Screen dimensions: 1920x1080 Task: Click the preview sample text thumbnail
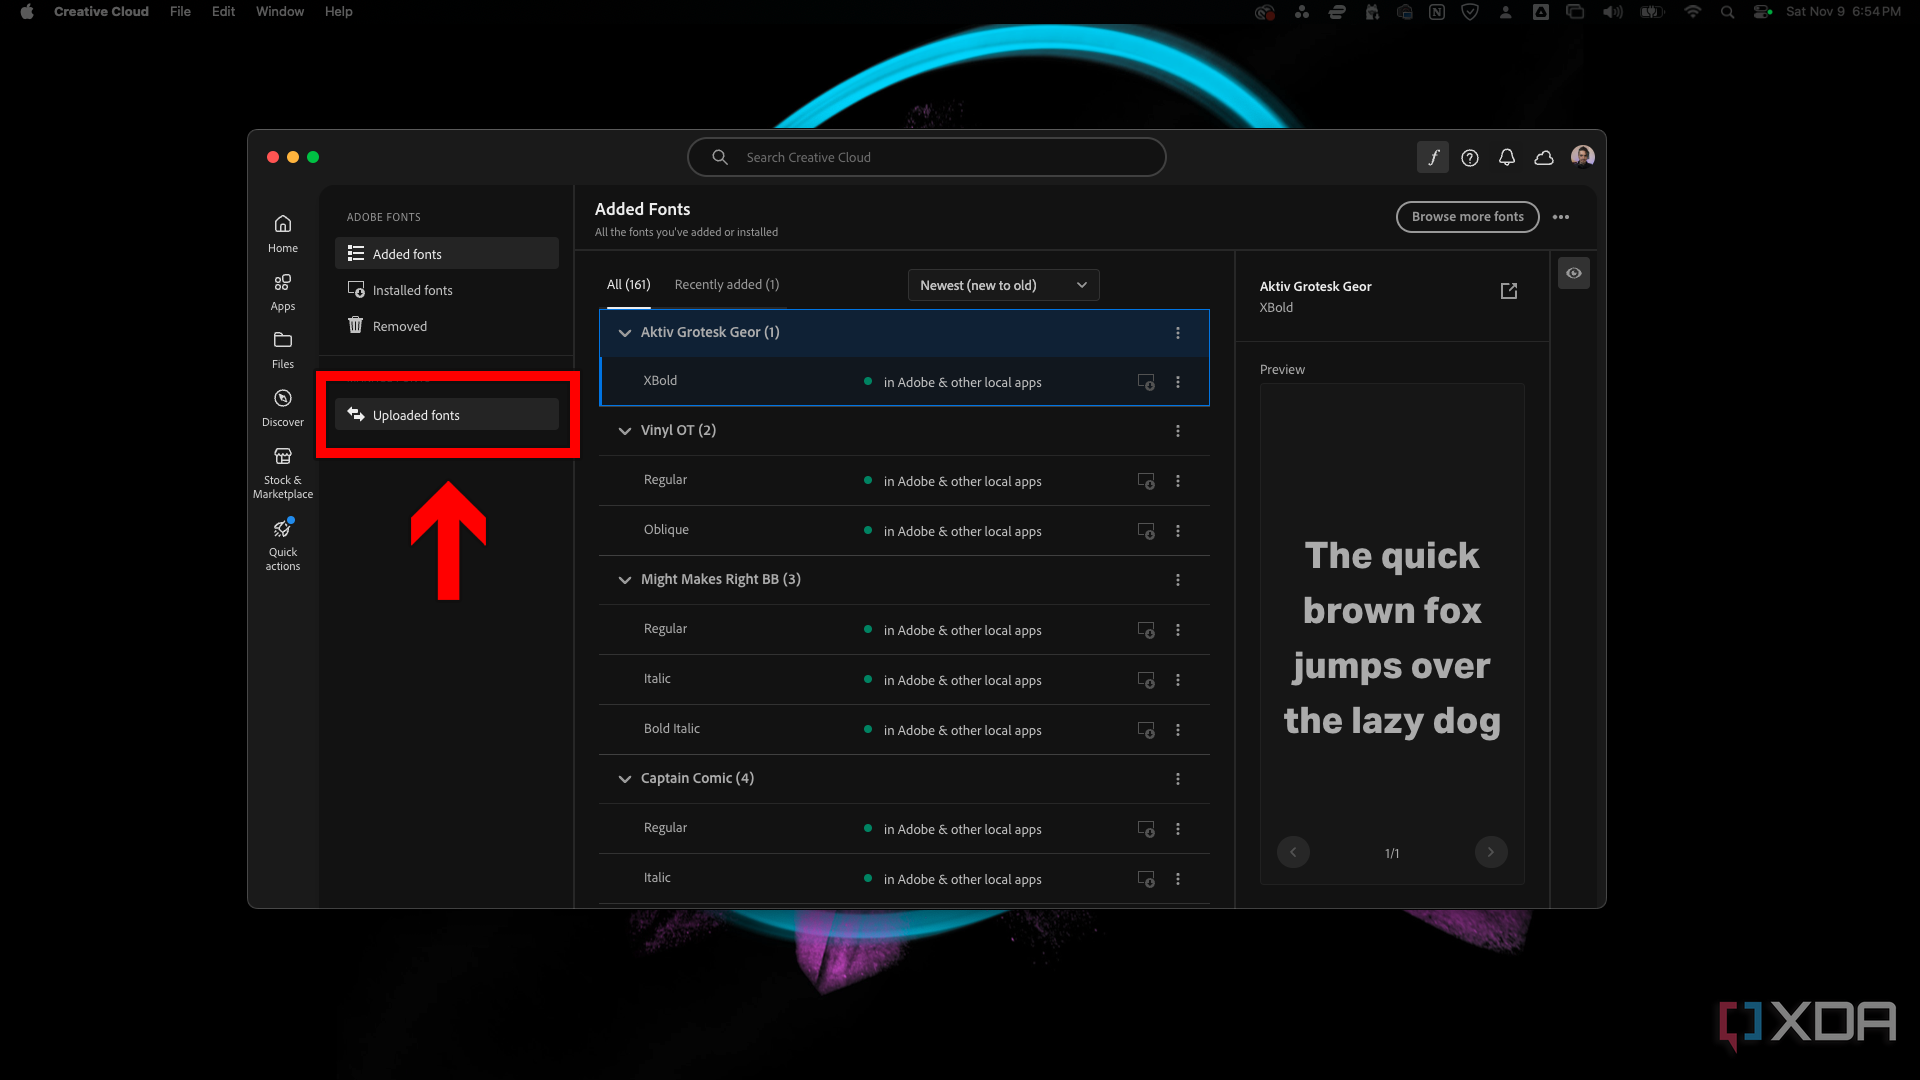[1392, 634]
